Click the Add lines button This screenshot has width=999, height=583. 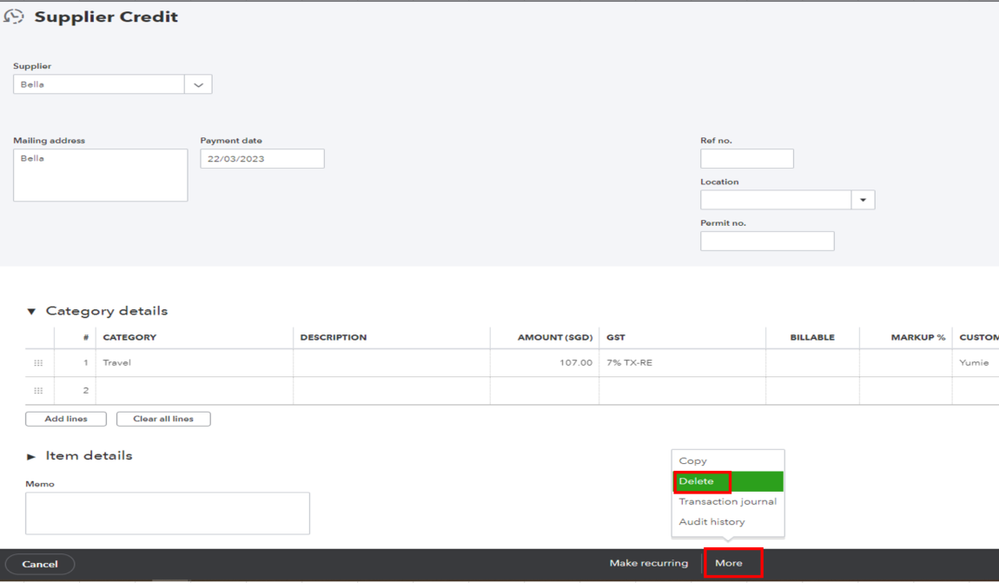pos(66,419)
